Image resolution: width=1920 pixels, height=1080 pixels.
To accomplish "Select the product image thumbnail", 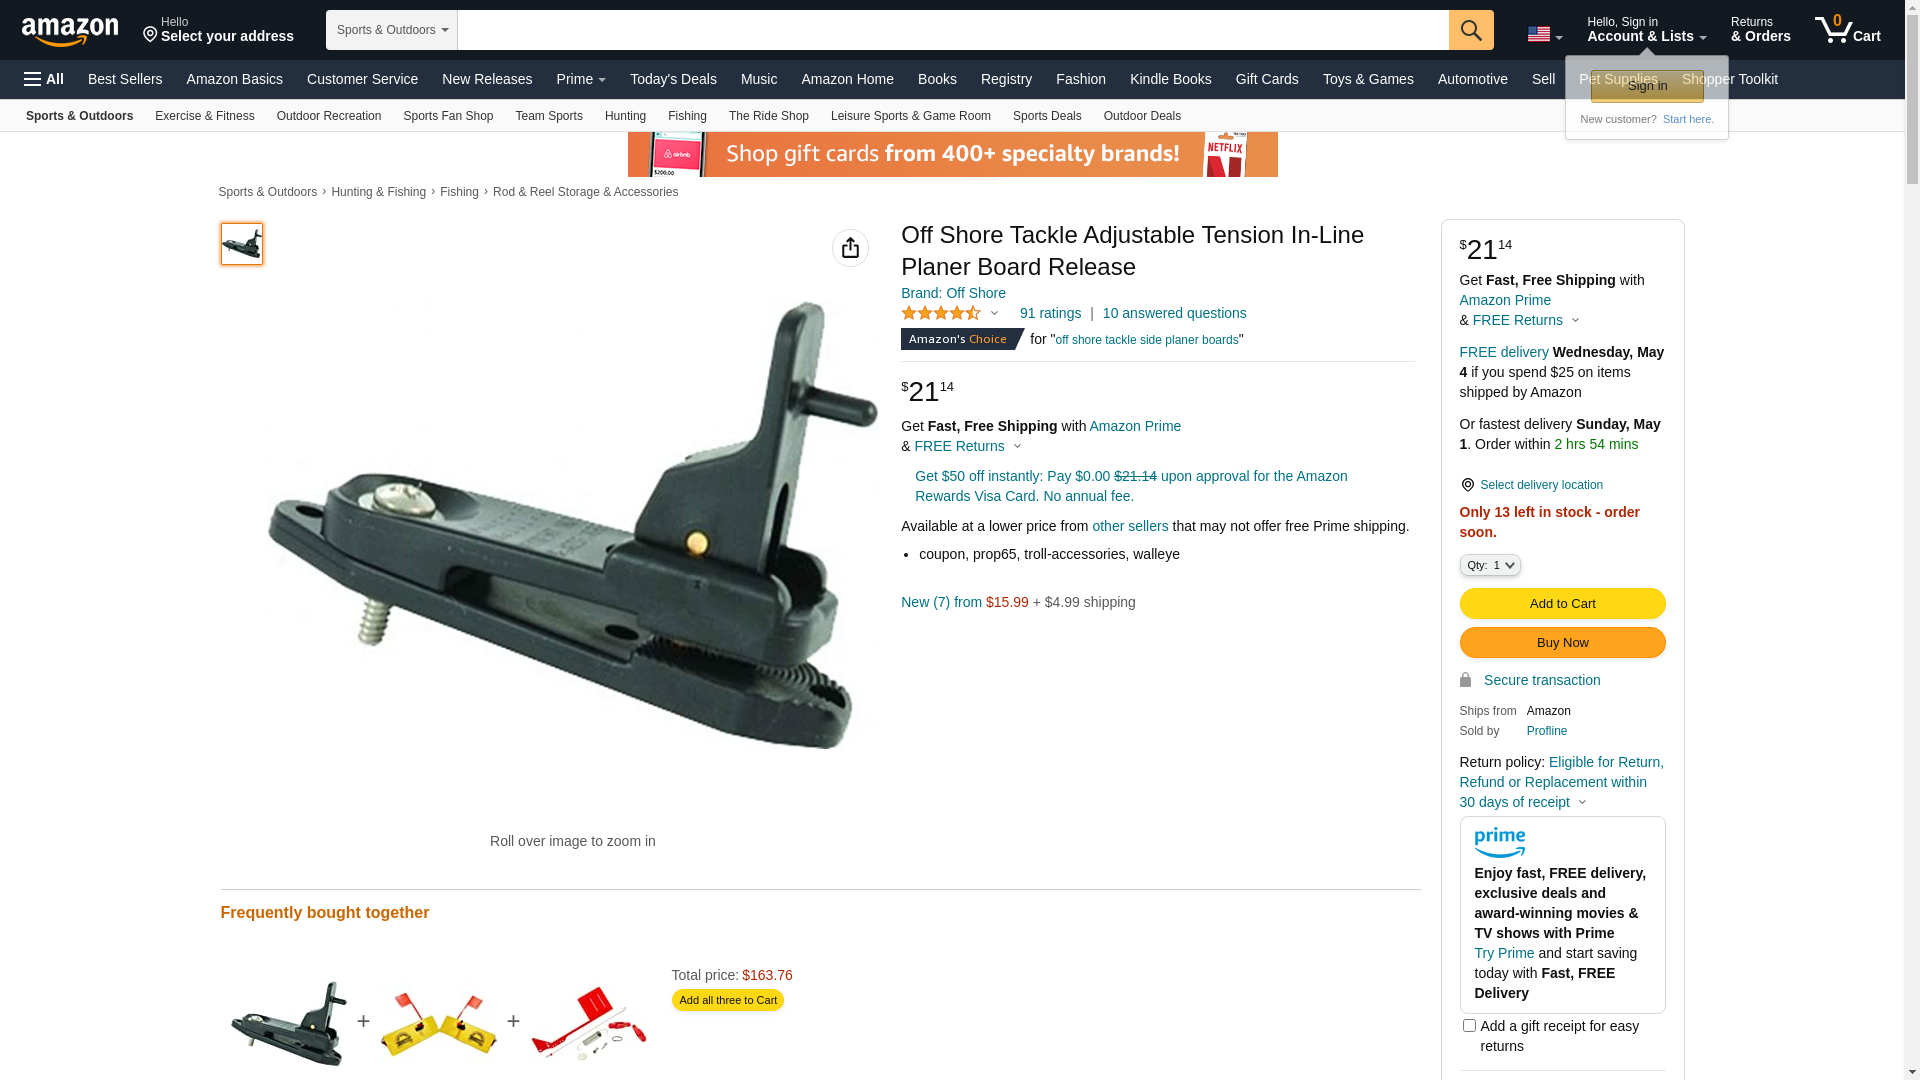I will tap(242, 244).
